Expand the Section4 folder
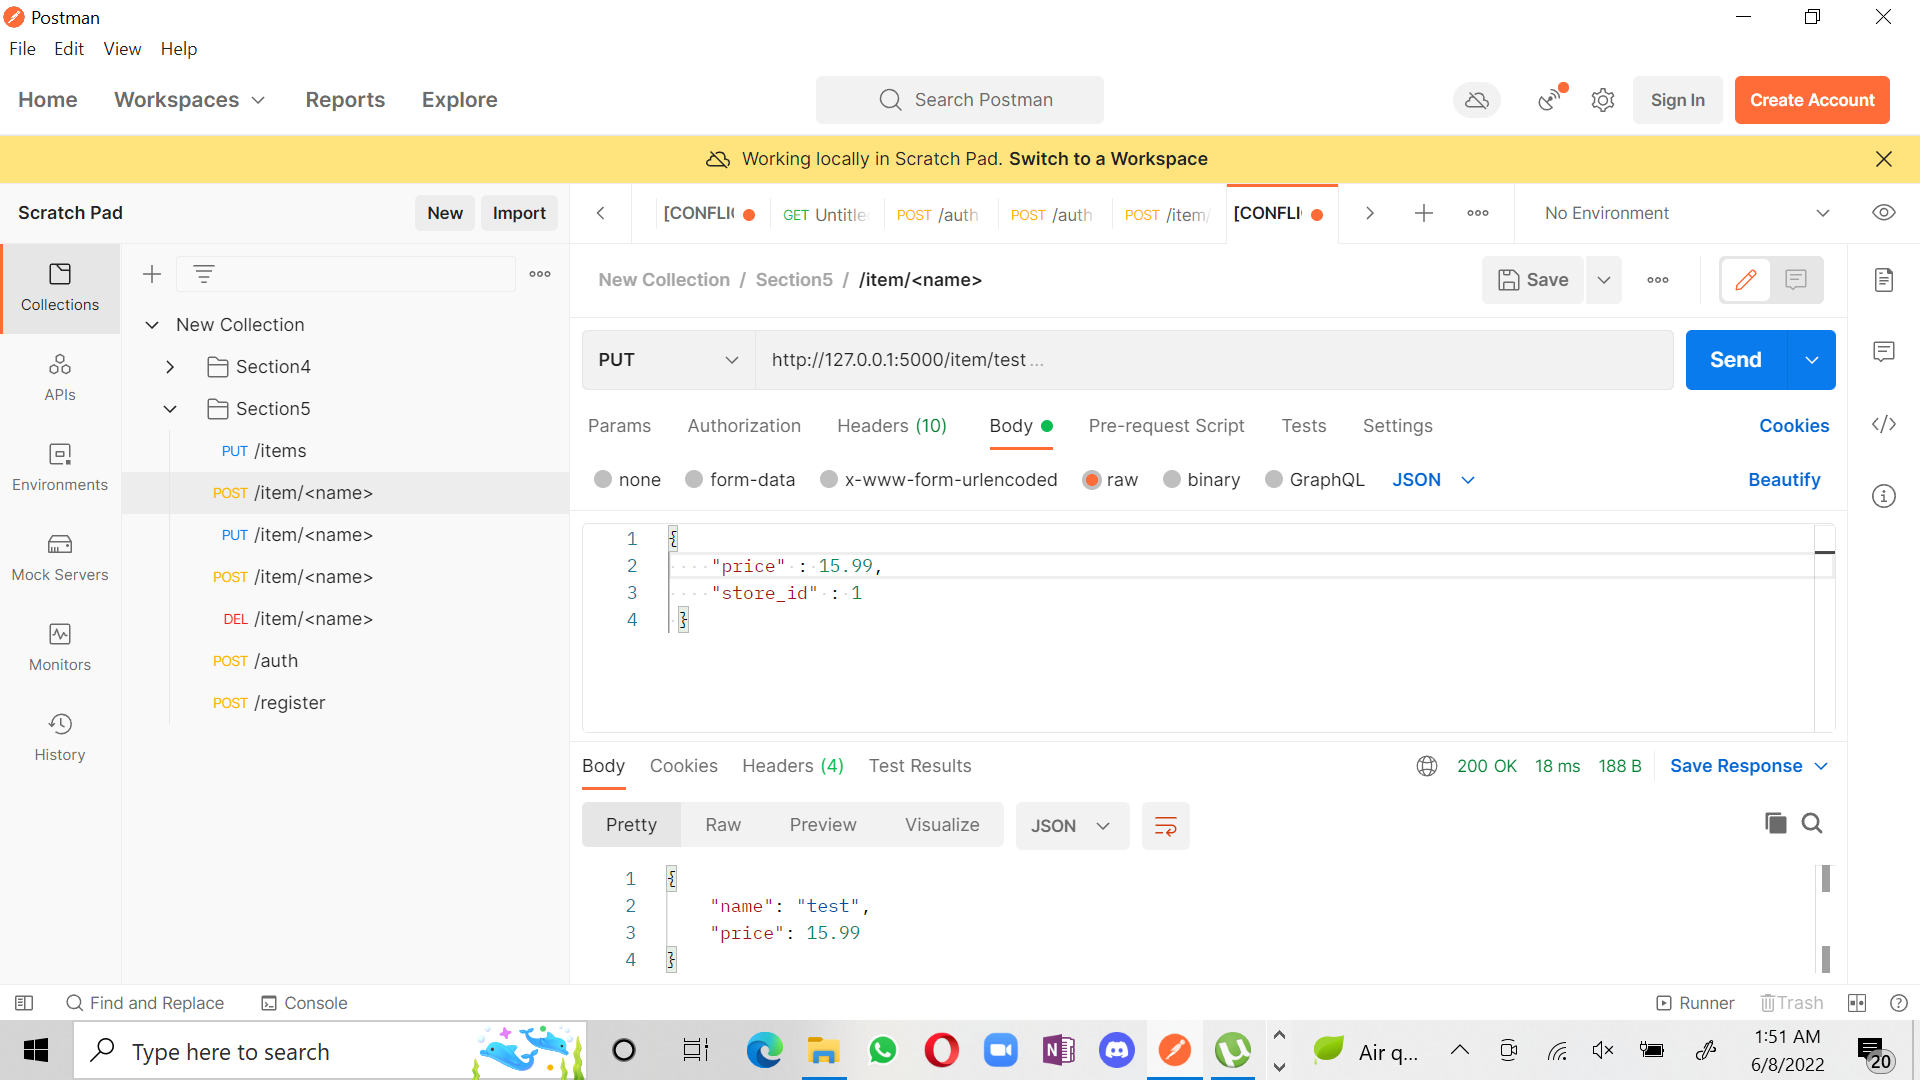The image size is (1920, 1080). 170,367
